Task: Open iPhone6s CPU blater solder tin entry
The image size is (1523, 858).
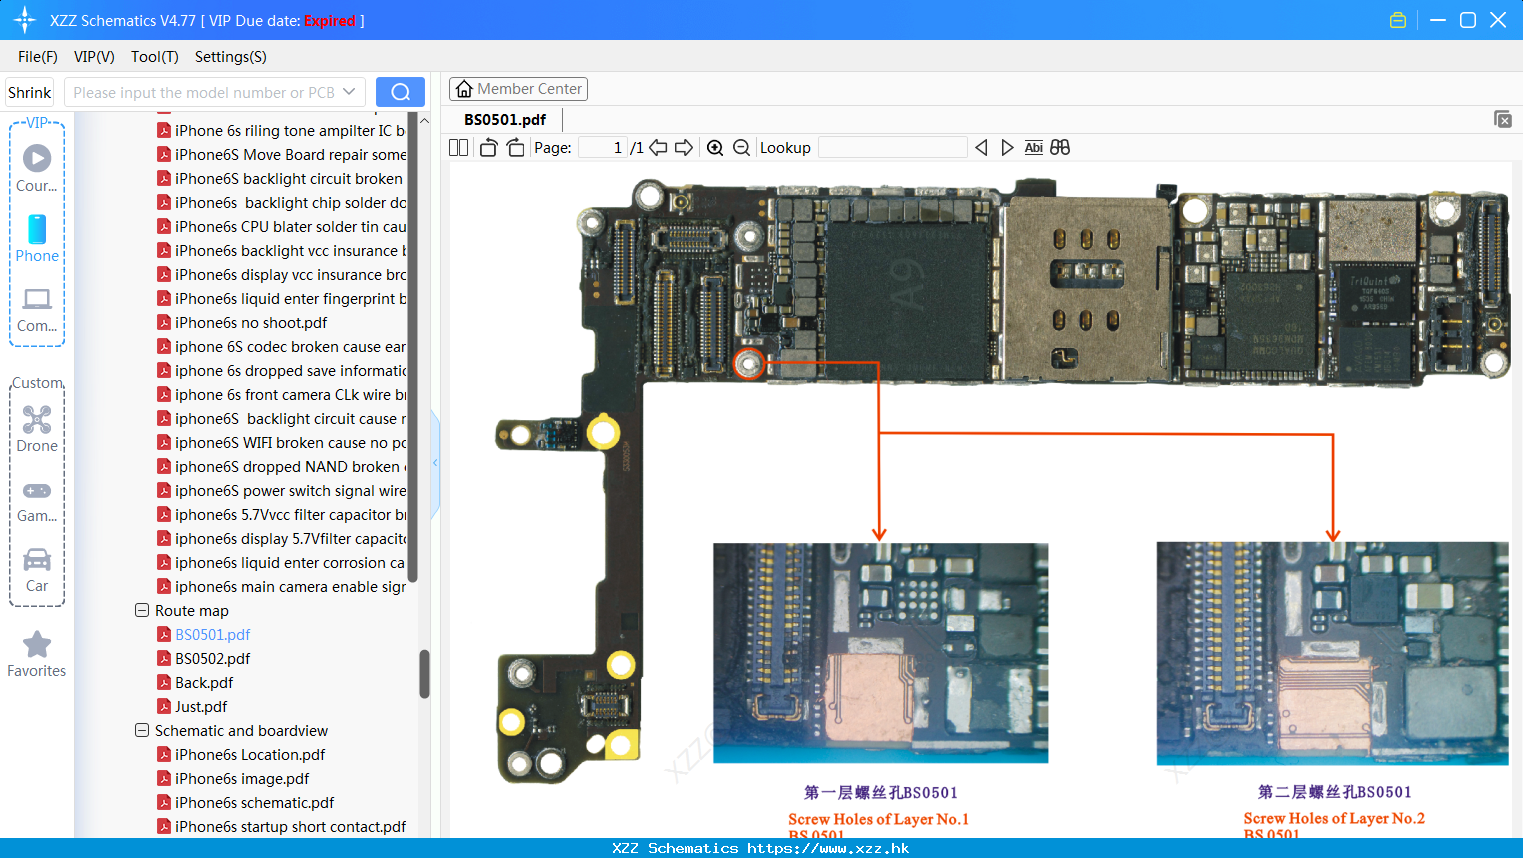Action: click(x=290, y=226)
